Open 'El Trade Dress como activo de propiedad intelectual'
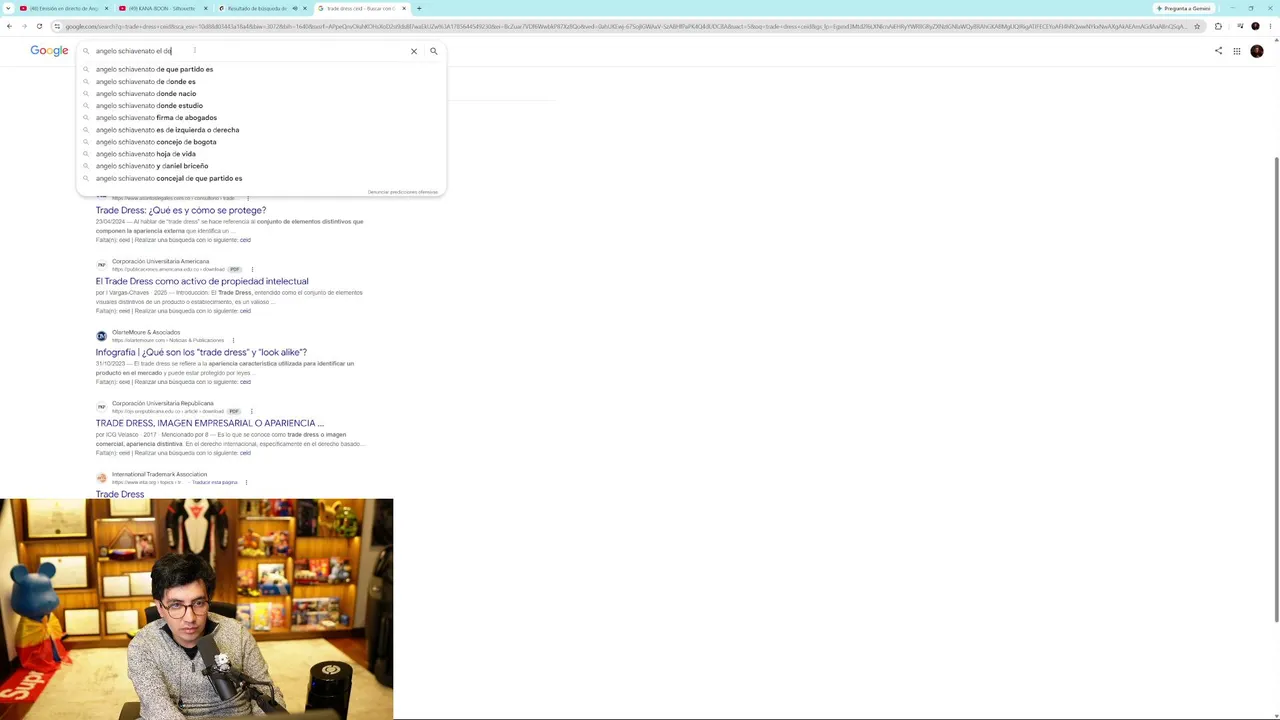1280x720 pixels. (202, 282)
